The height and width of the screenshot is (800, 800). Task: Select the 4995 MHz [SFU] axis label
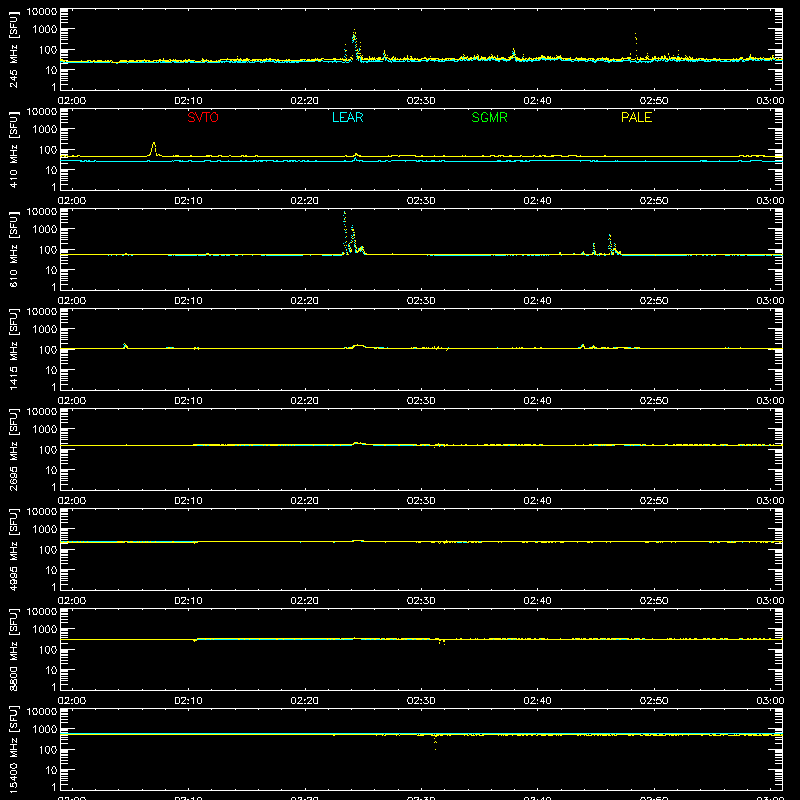(x=13, y=549)
